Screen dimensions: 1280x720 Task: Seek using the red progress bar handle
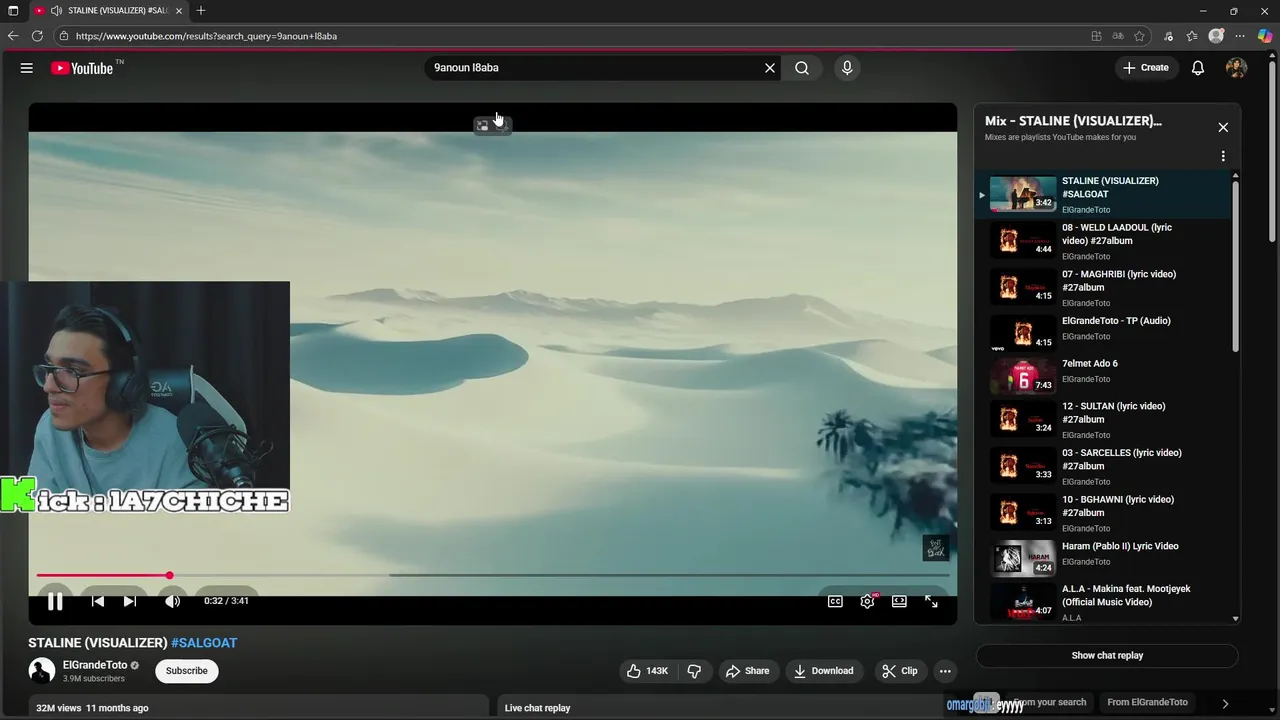pos(170,575)
